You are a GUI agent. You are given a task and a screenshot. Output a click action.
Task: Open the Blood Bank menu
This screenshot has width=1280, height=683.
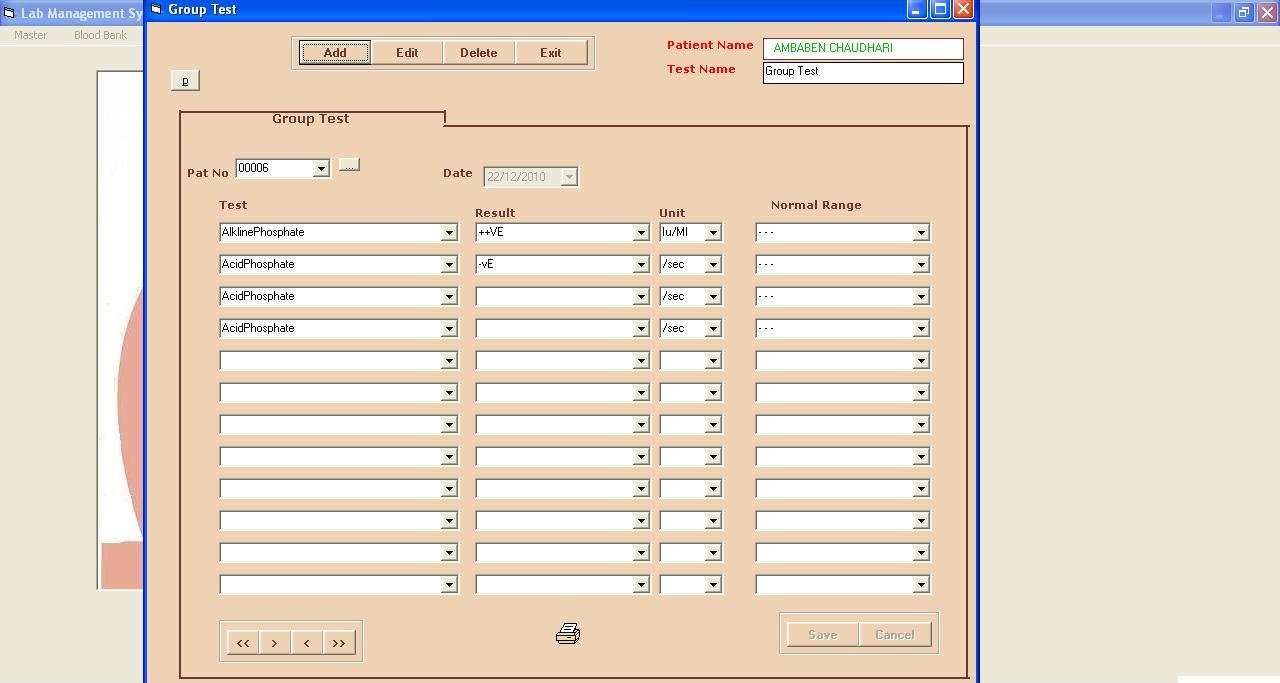pyautogui.click(x=100, y=35)
